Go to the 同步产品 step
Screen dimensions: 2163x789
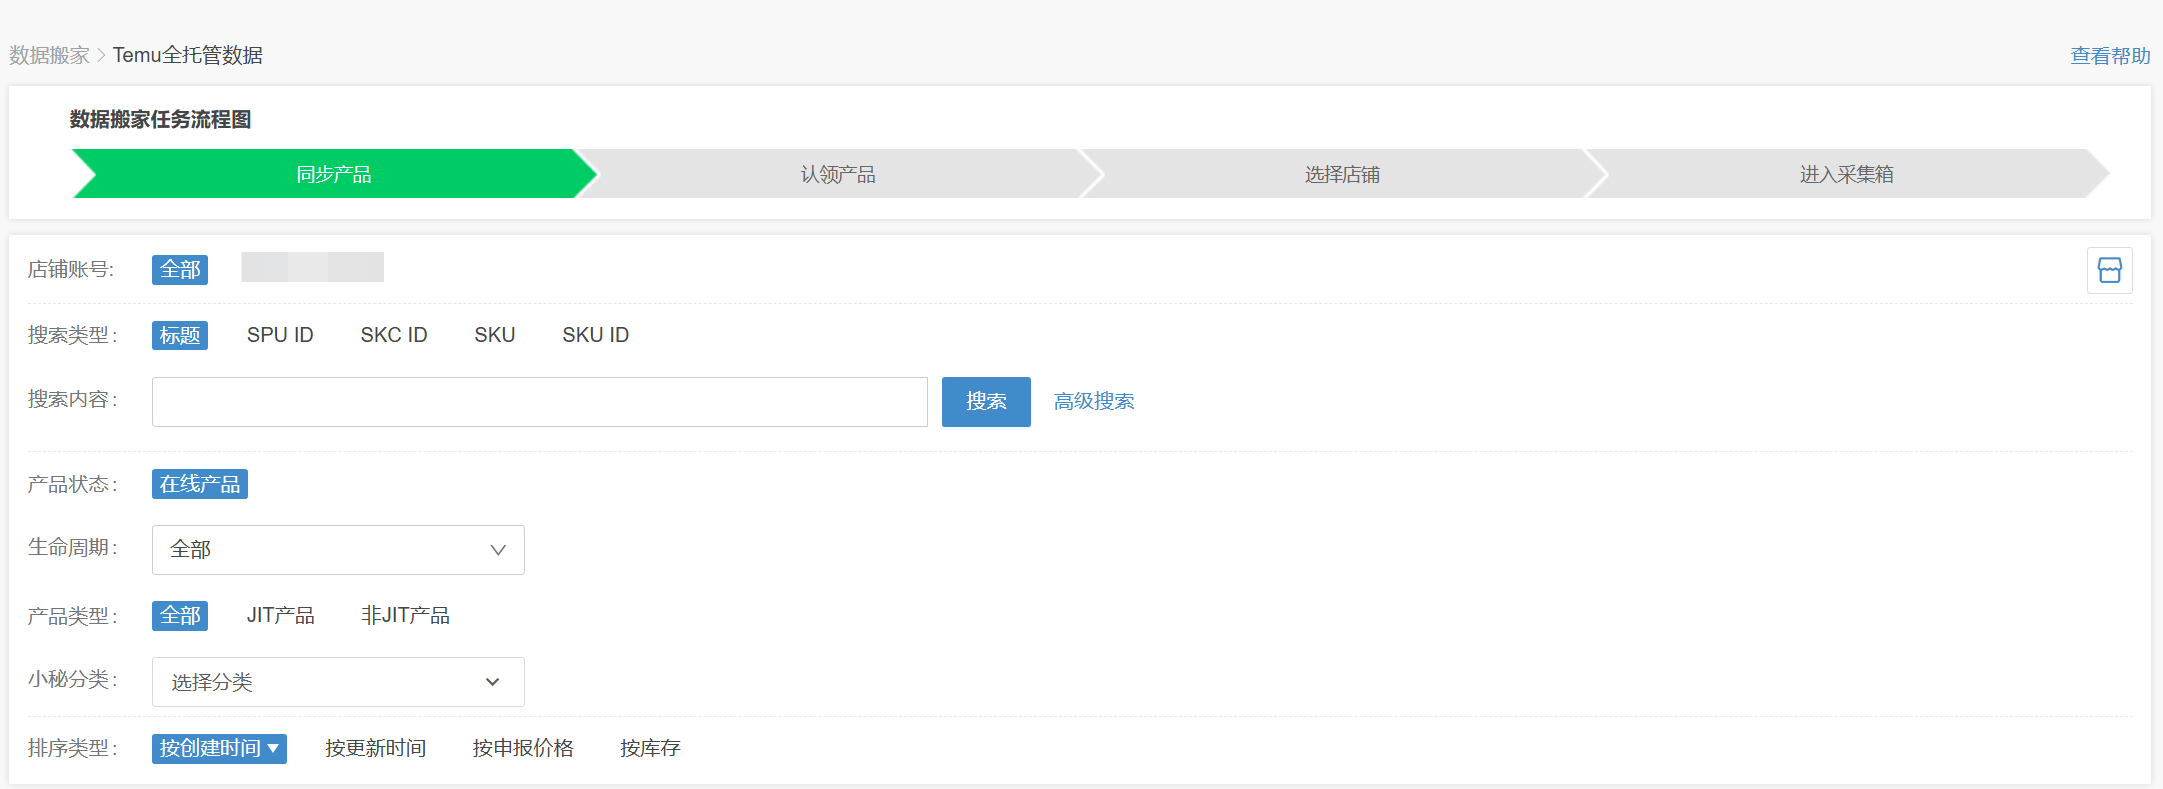click(334, 174)
